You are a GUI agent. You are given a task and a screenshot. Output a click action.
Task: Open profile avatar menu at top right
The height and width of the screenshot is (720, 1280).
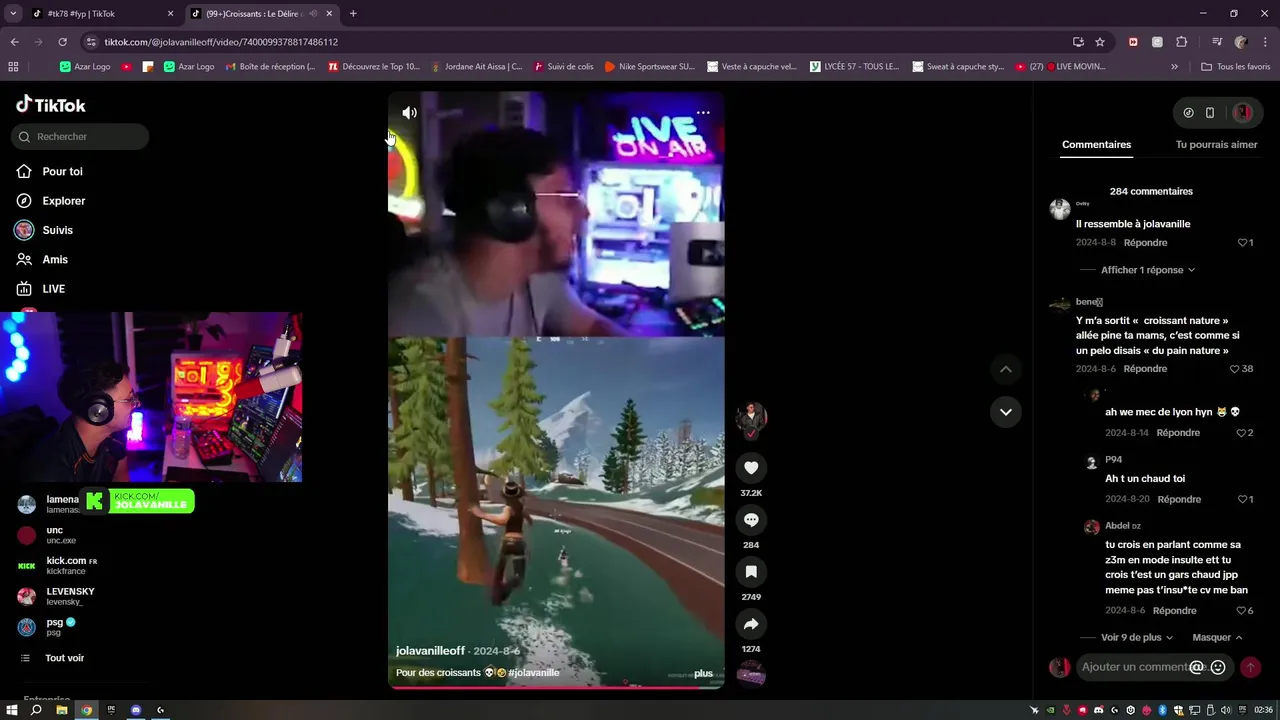[1243, 113]
